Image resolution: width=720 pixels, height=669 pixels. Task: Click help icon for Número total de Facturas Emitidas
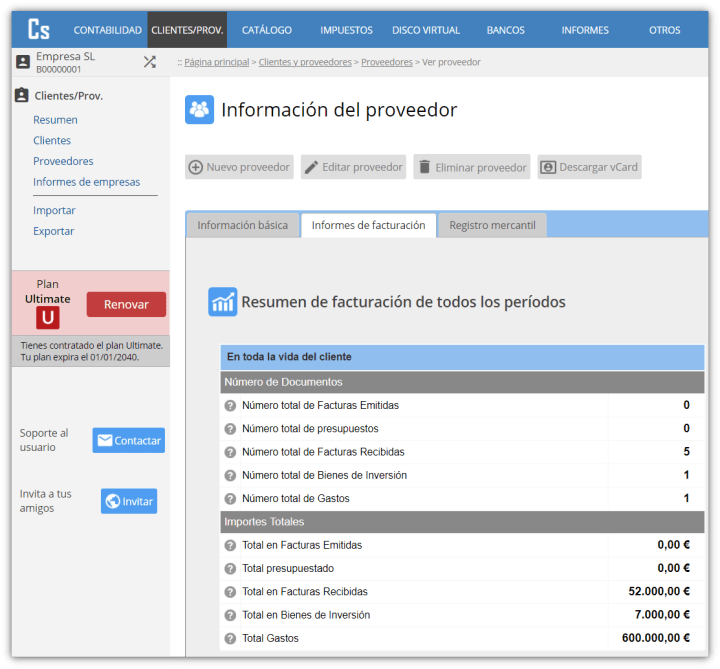[230, 405]
